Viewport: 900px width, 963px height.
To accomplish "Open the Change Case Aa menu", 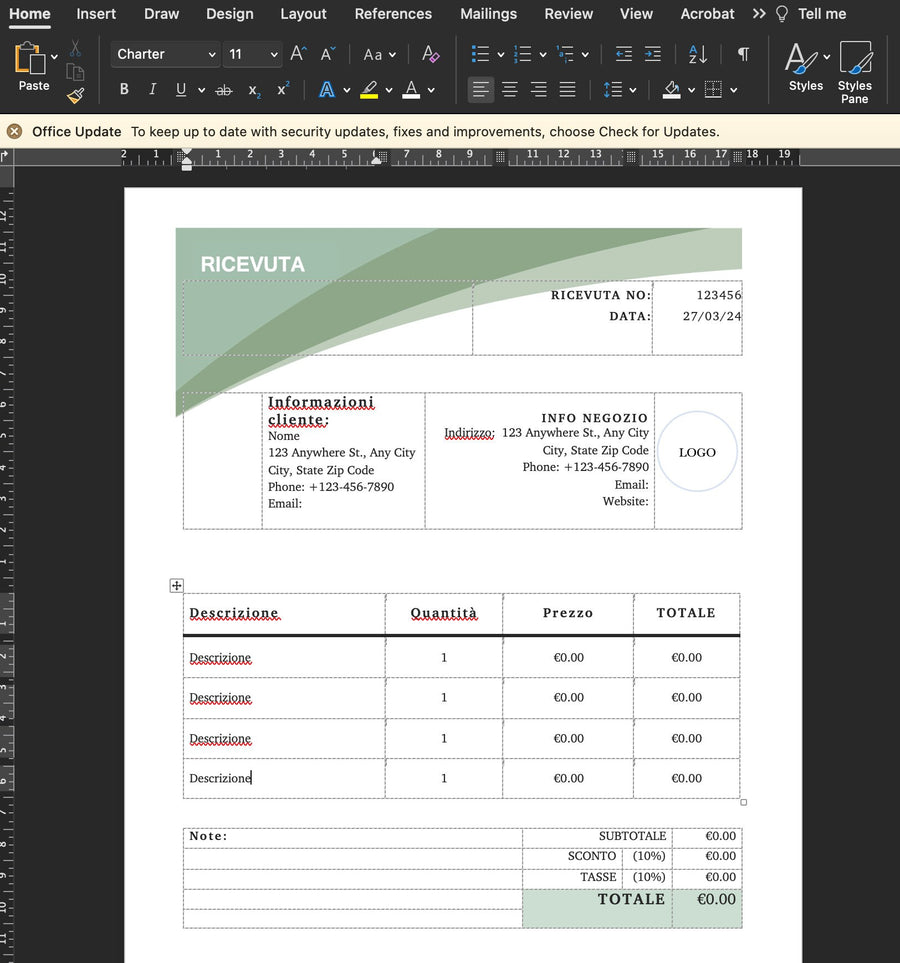I will (379, 55).
